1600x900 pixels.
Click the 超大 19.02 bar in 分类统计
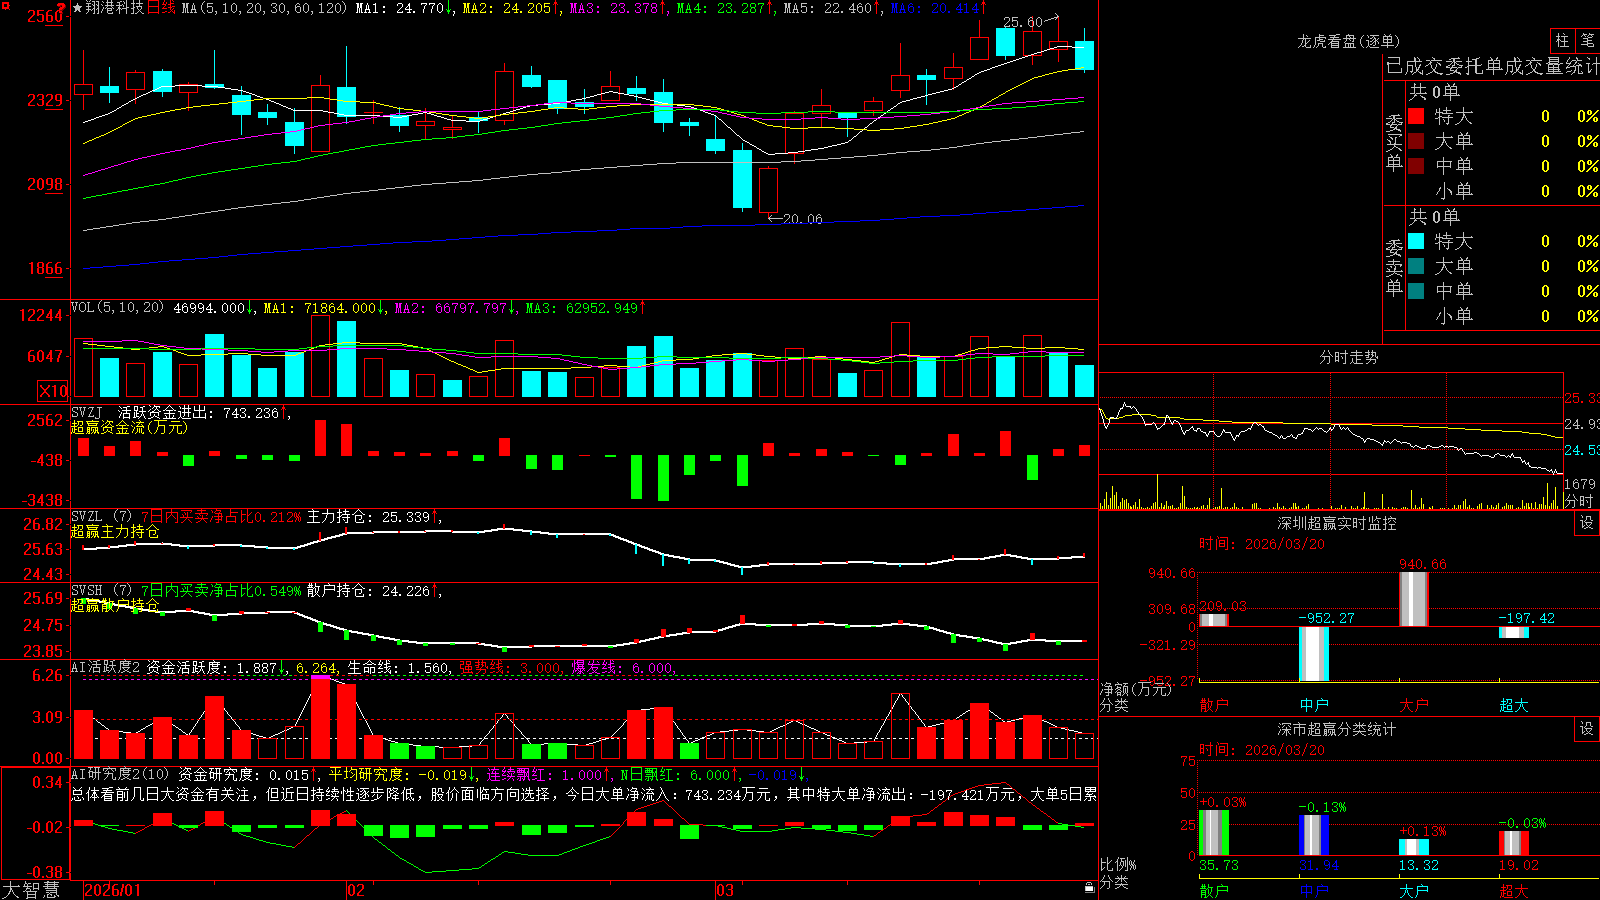1514,843
